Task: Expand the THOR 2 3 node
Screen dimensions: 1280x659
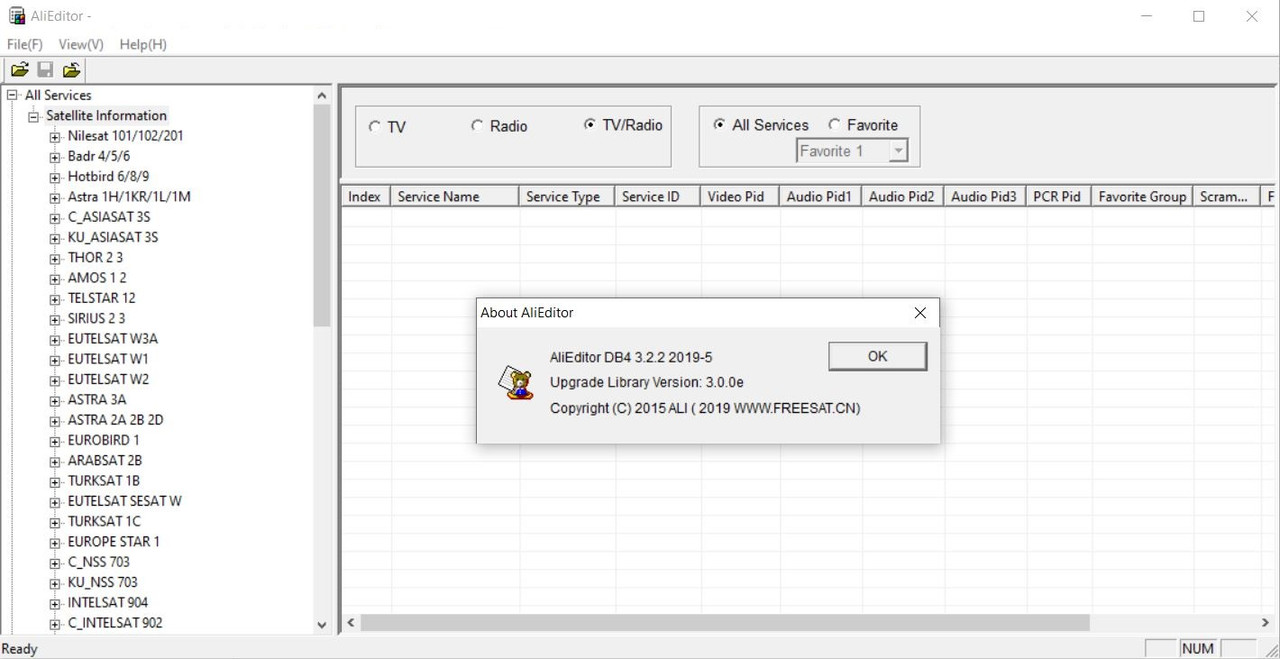Action: [55, 258]
